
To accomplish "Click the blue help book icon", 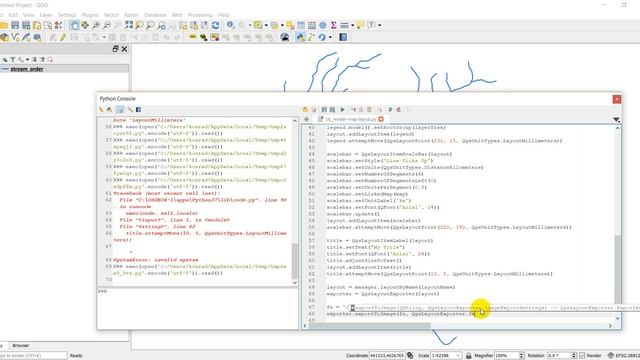I will point(343,38).
